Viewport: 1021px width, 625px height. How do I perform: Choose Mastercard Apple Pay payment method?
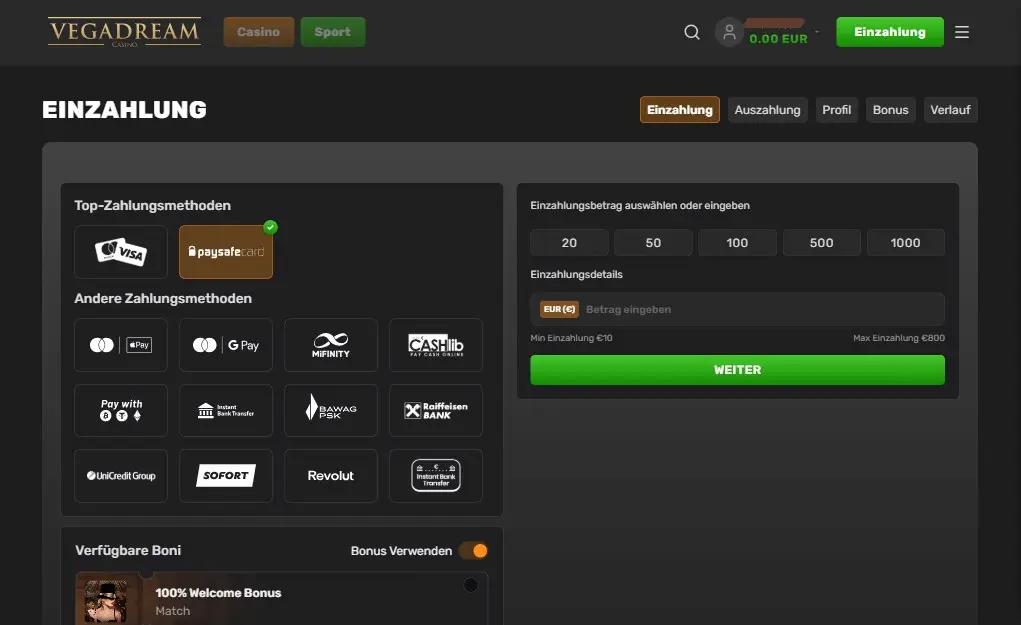121,345
